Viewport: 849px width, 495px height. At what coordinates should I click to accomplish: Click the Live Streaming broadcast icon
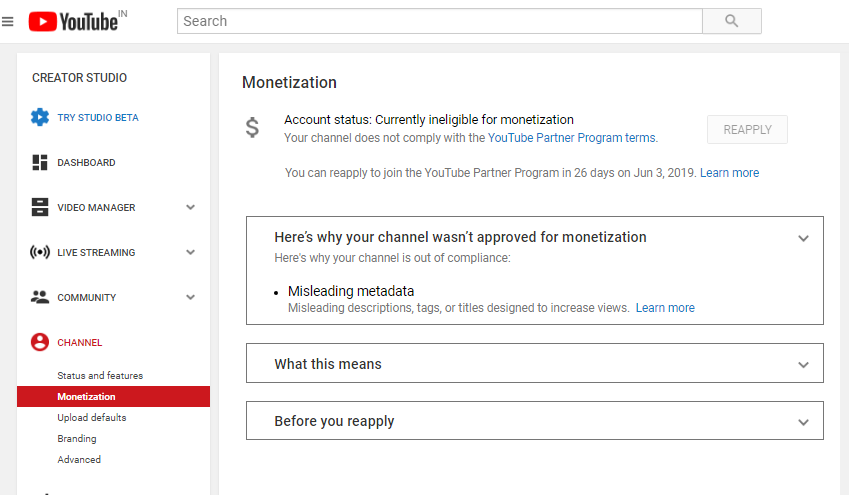click(40, 252)
